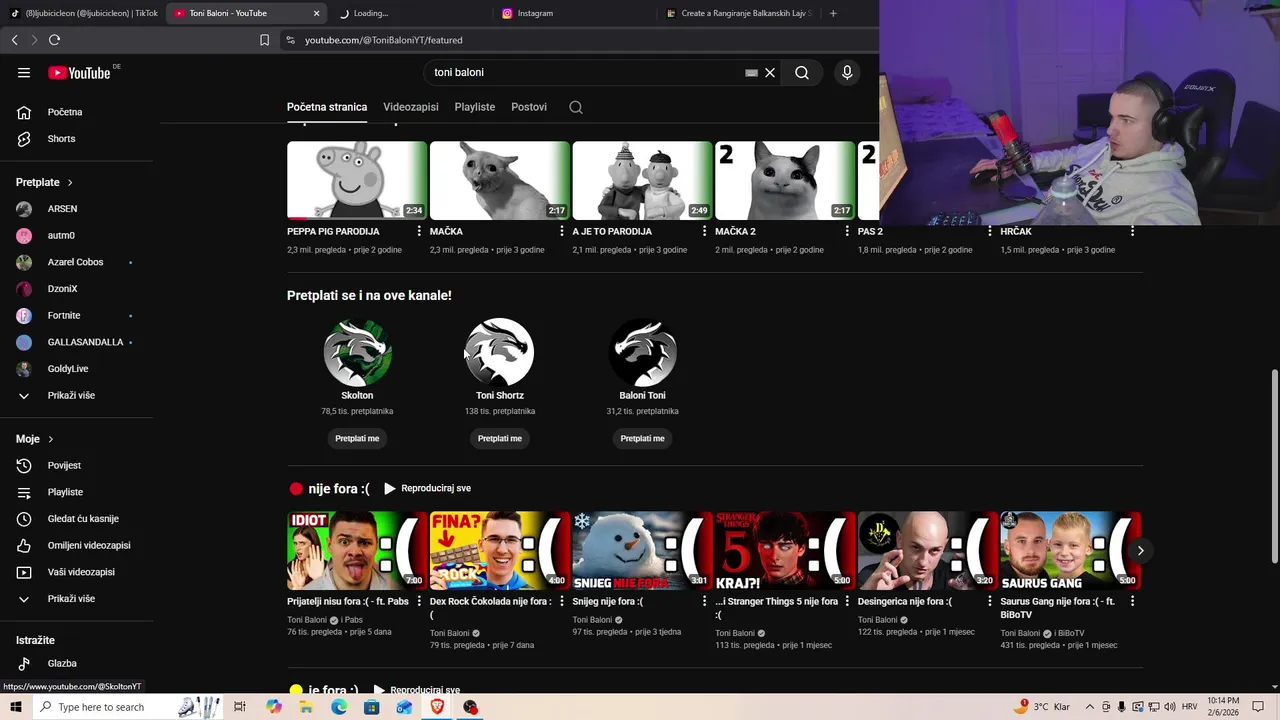Expand the Pretplate section header

point(45,182)
